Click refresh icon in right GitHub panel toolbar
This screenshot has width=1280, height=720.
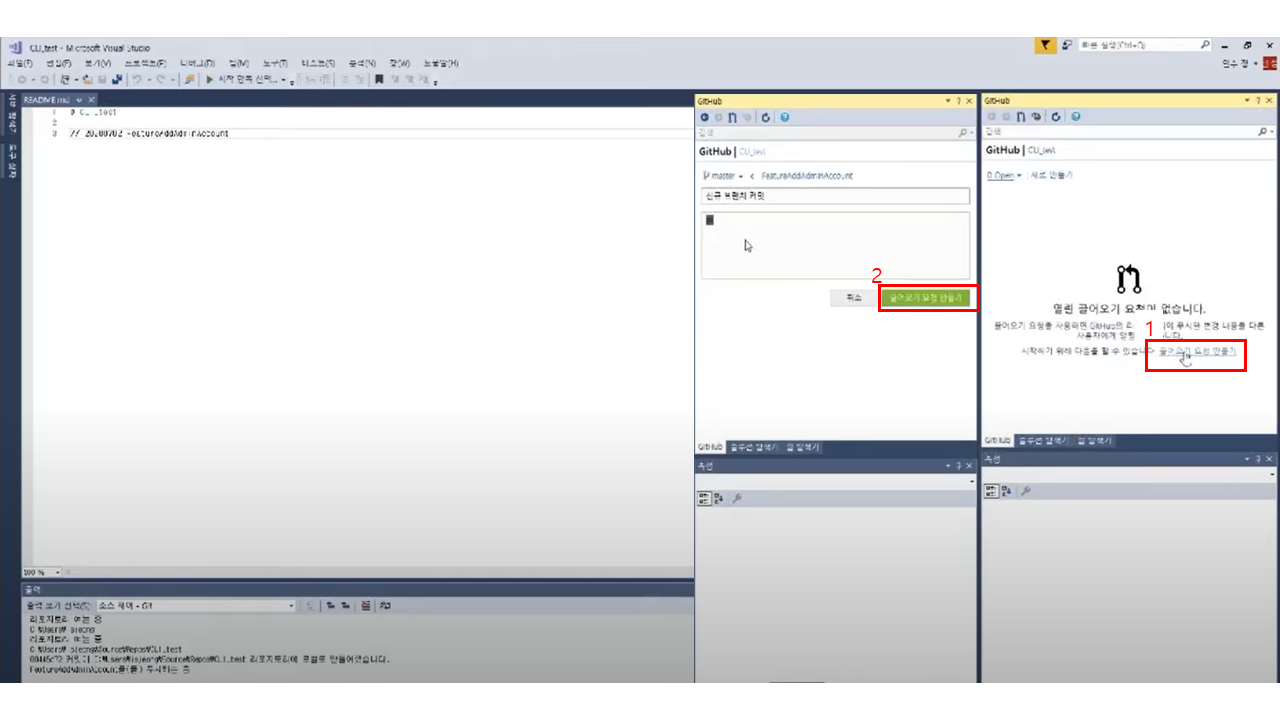point(1054,117)
